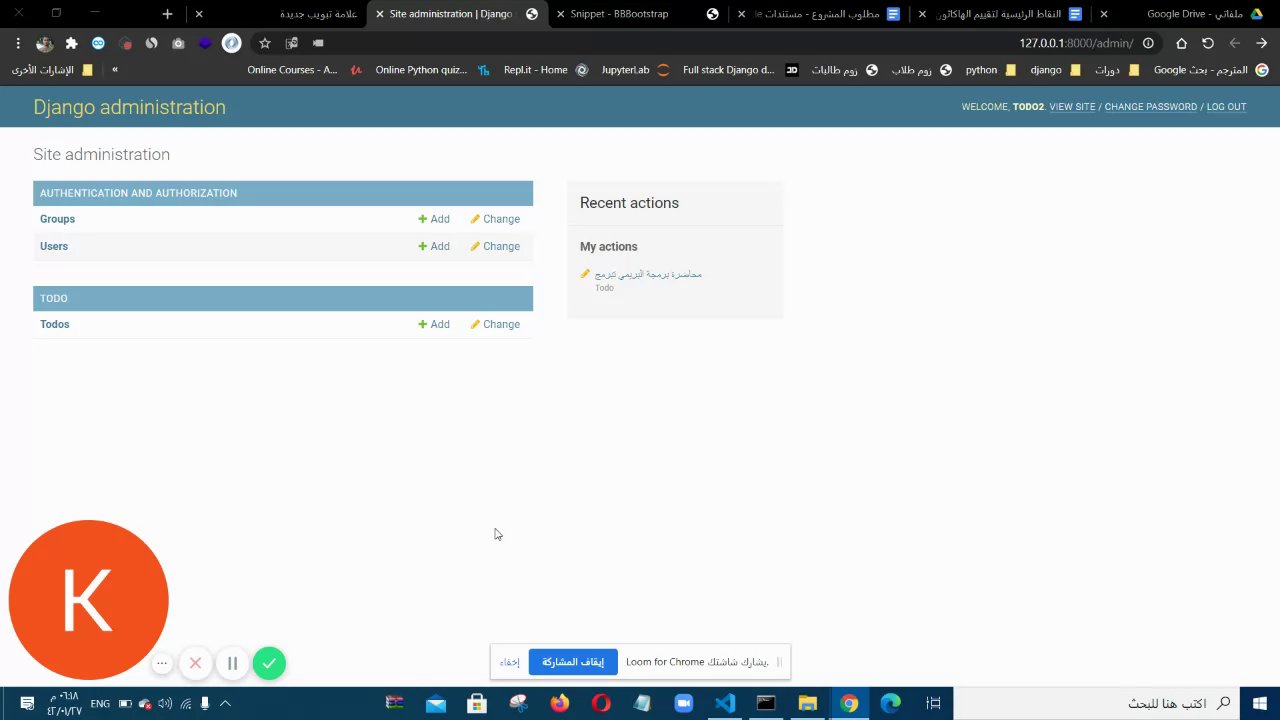
Task: Open the Authentication and Authorization section header
Action: (x=138, y=193)
